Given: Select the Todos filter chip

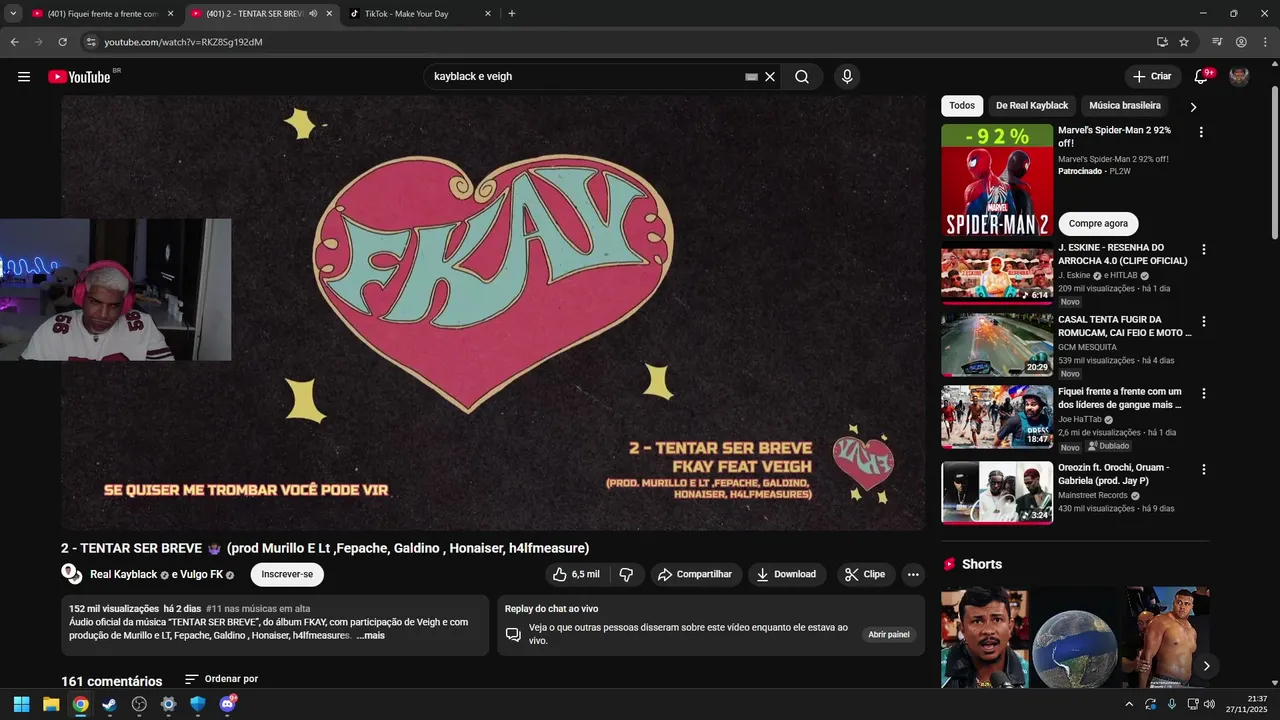Looking at the screenshot, I should pos(962,105).
